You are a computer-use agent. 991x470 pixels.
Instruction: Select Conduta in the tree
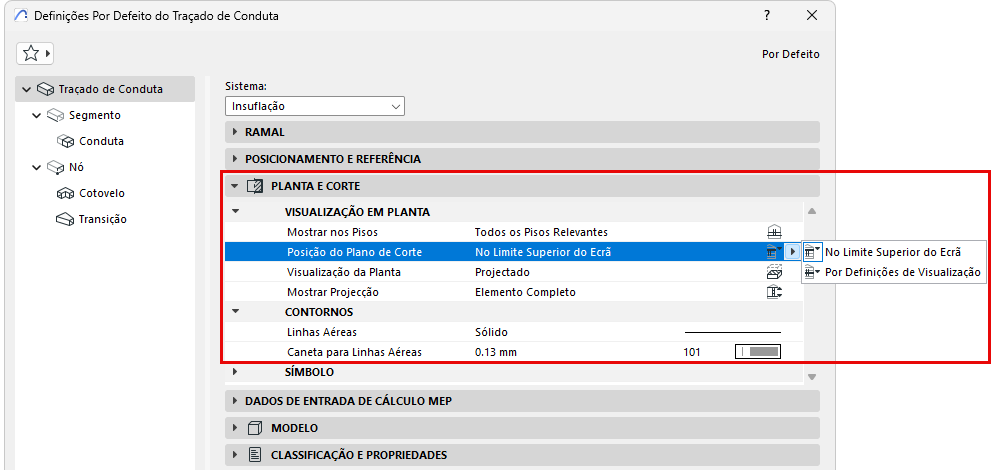tap(101, 142)
